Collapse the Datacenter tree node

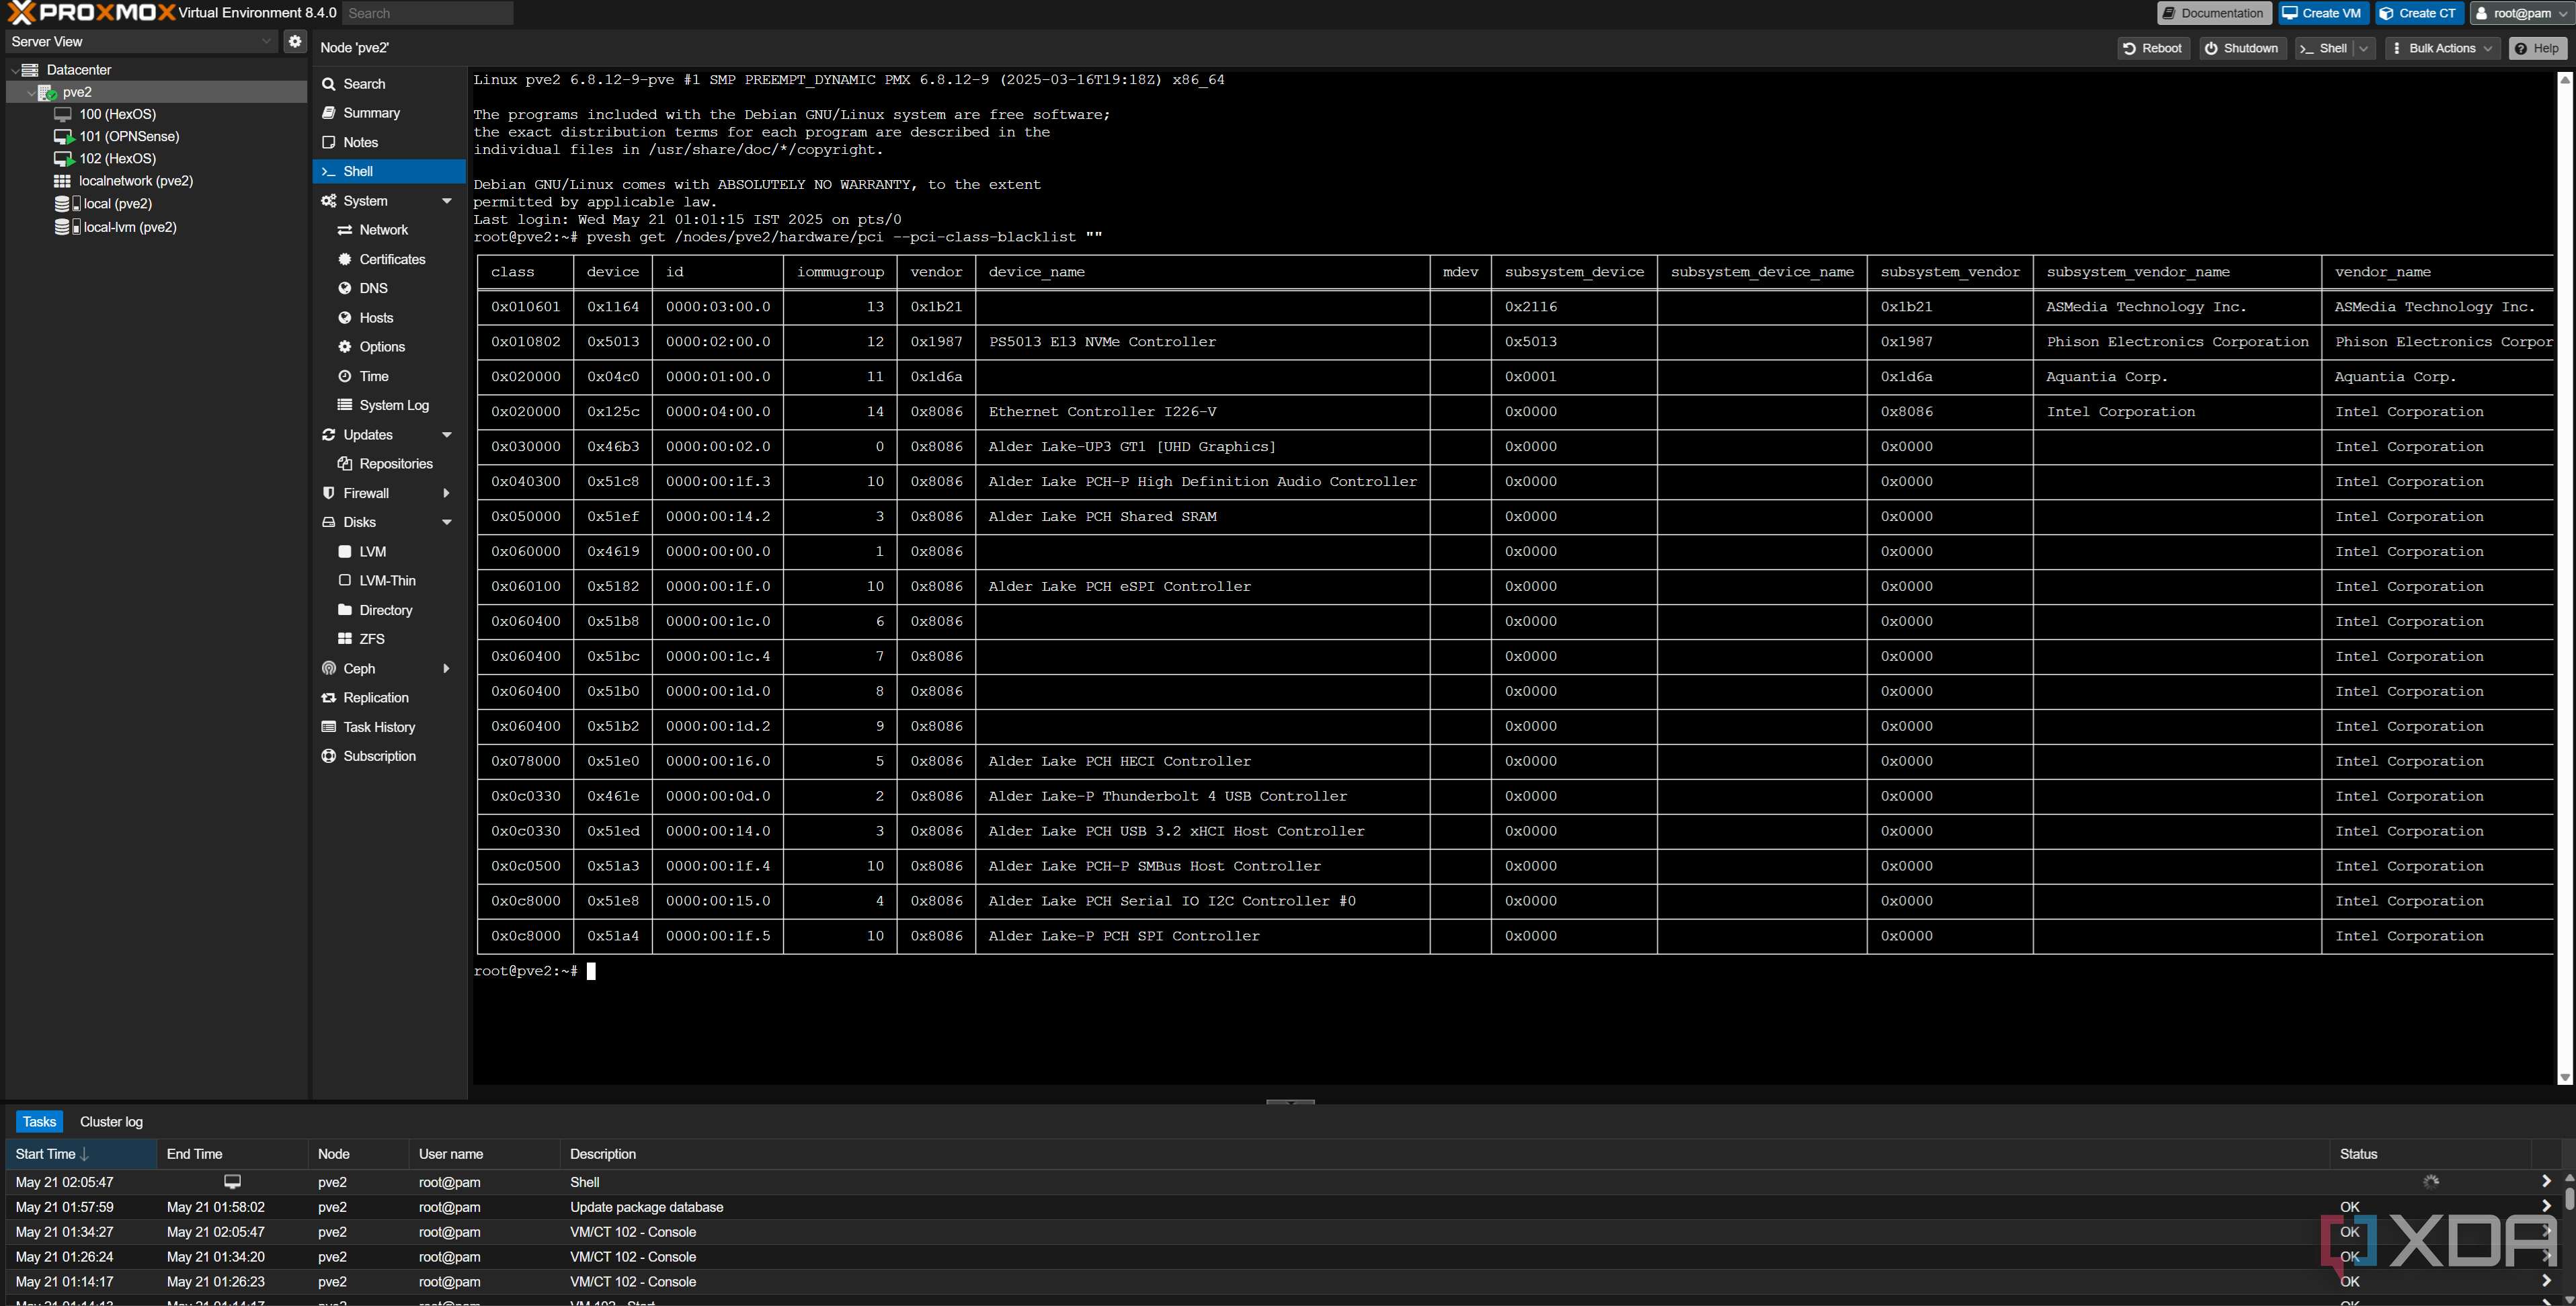click(x=15, y=70)
